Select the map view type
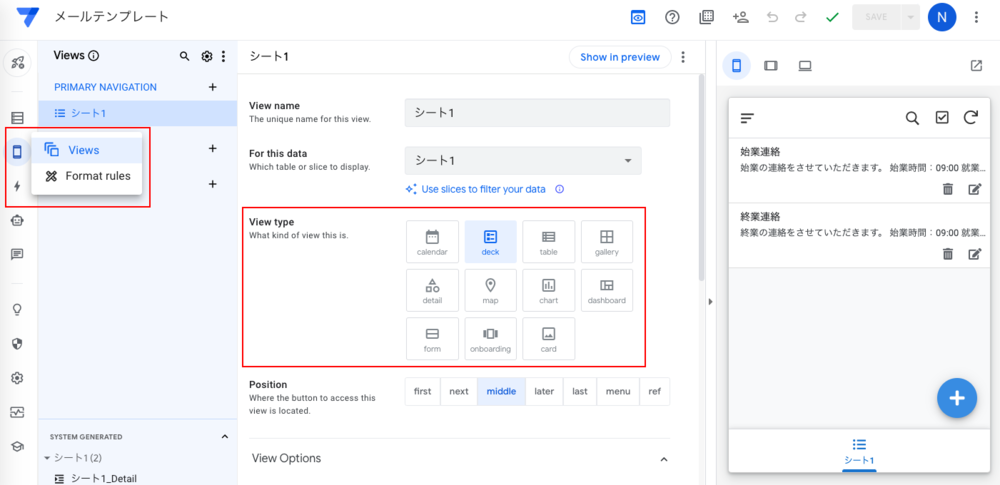This screenshot has width=1000, height=485. click(x=490, y=290)
